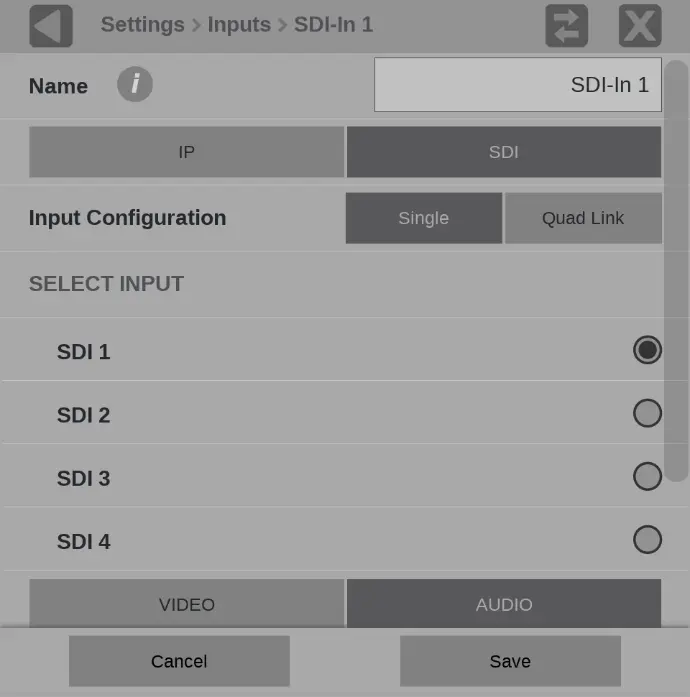Viewport: 690px width, 697px height.
Task: Choose the SDI 2 radio button
Action: coord(647,413)
